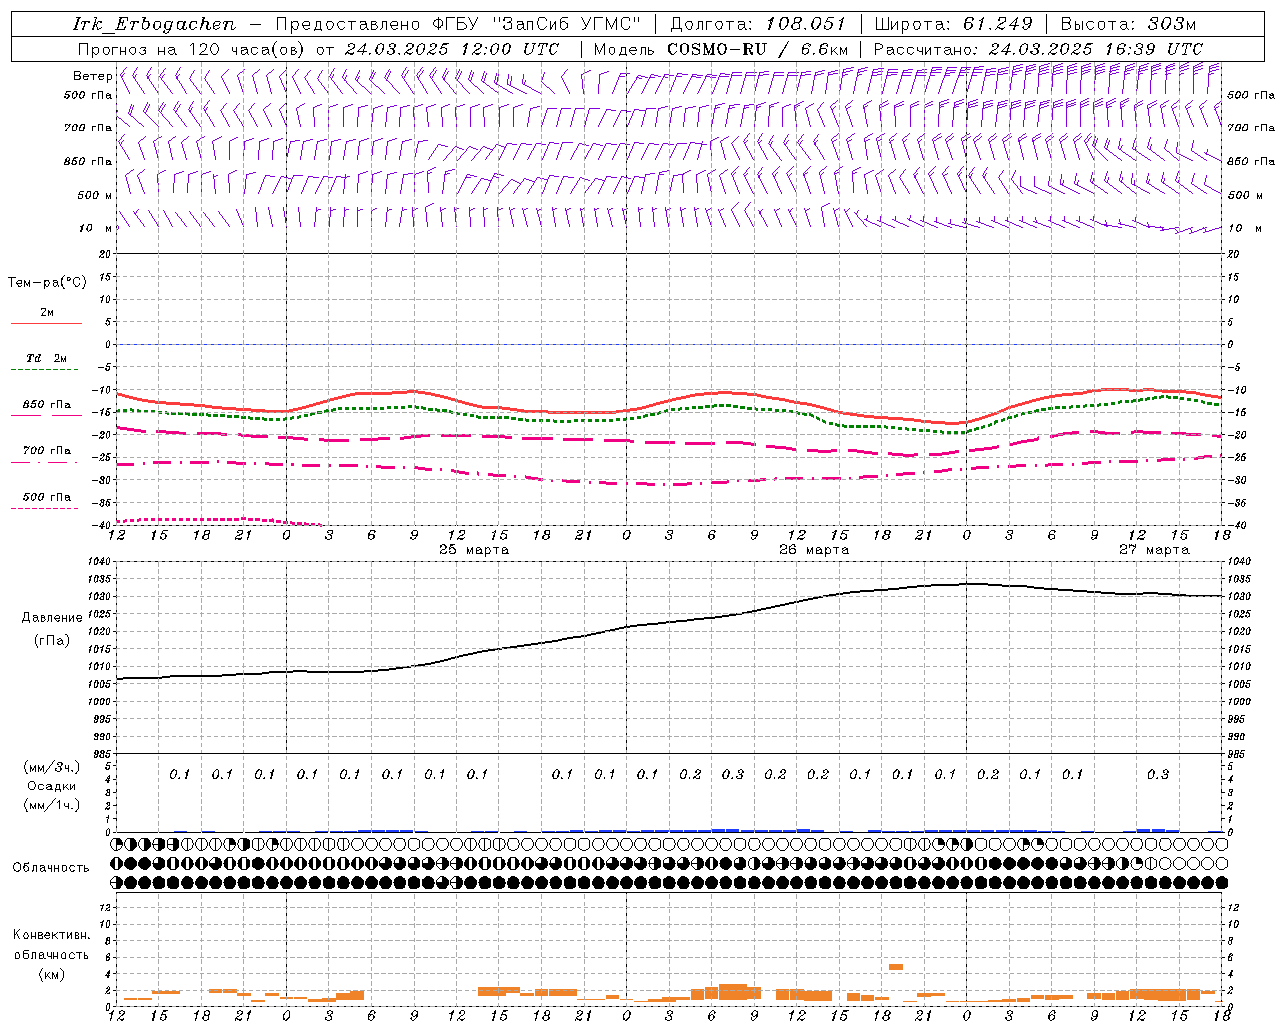Click the Рассчитано: 24.03.2025 16:39 UTC timestamp

pyautogui.click(x=1038, y=49)
